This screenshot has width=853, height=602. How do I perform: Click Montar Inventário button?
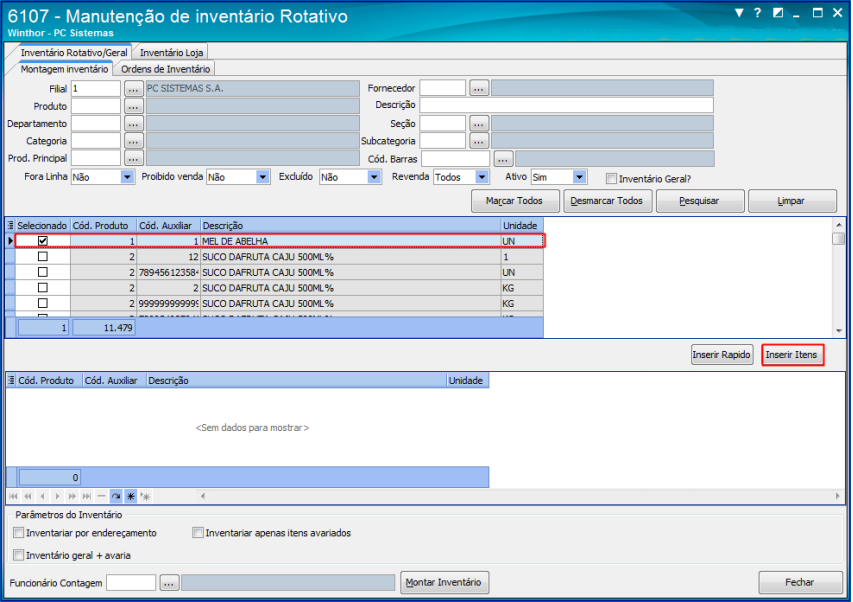coord(444,582)
